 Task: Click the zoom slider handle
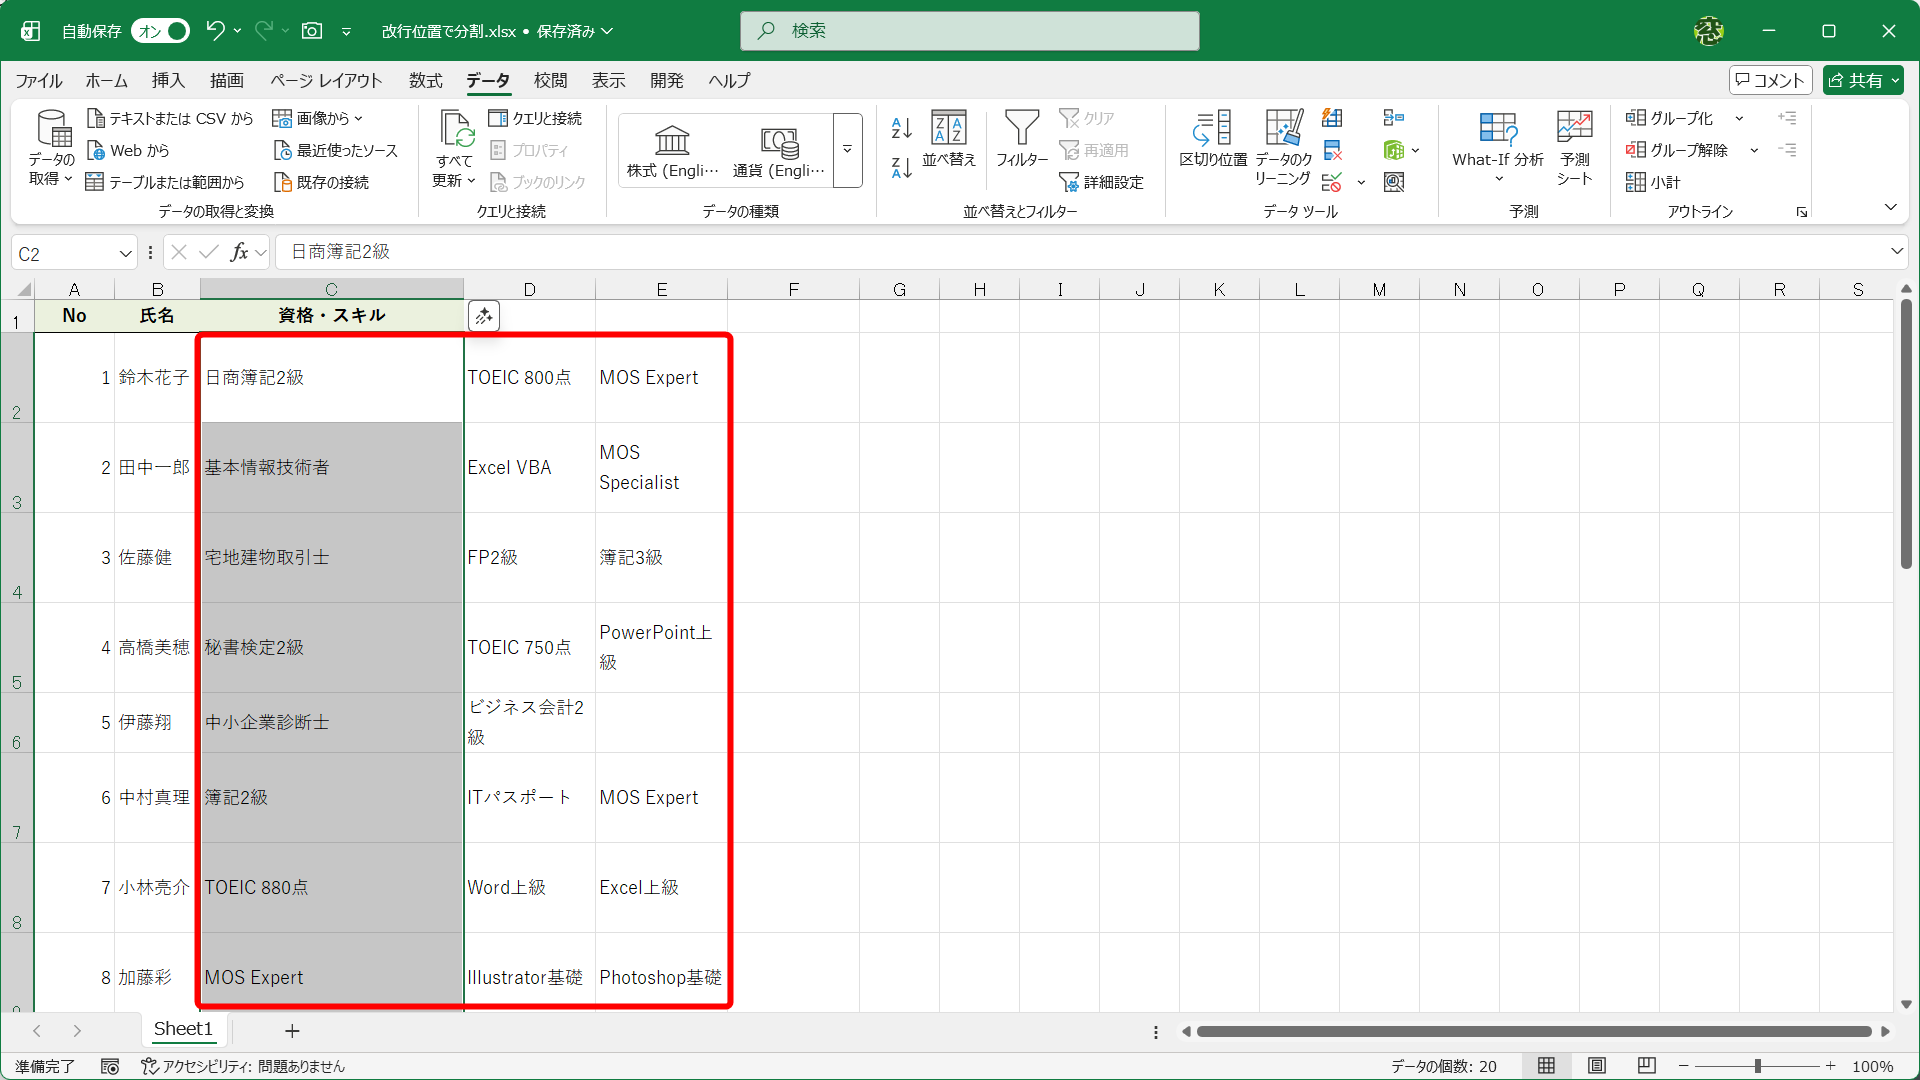(x=1757, y=1066)
